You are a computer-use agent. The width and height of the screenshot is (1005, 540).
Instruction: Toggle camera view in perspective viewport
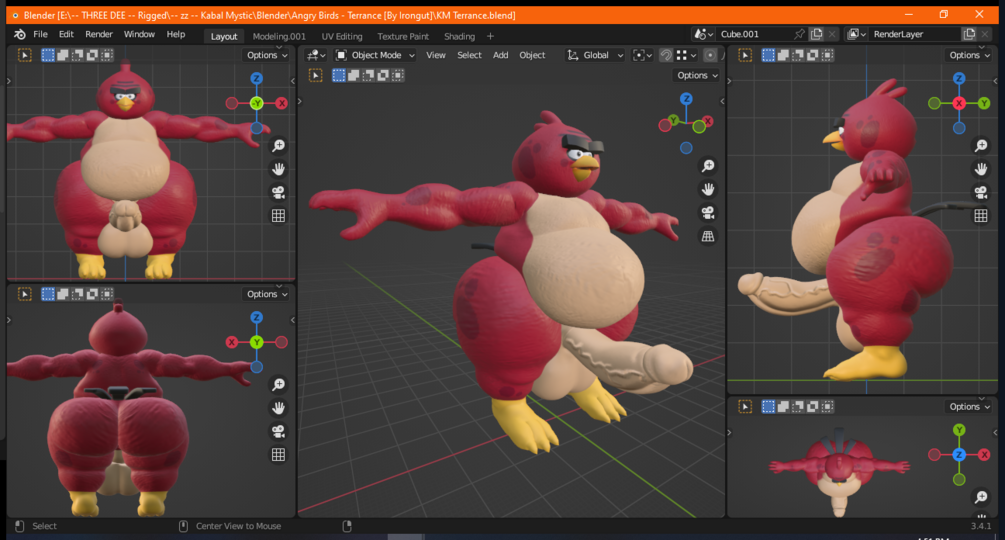(708, 213)
